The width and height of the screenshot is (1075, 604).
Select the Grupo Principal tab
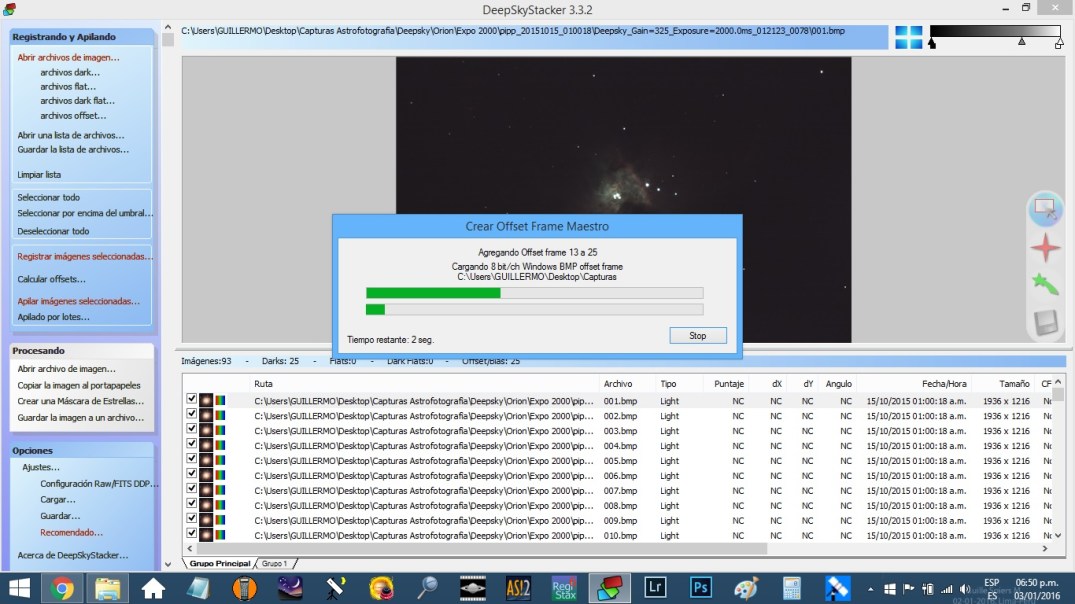(219, 564)
